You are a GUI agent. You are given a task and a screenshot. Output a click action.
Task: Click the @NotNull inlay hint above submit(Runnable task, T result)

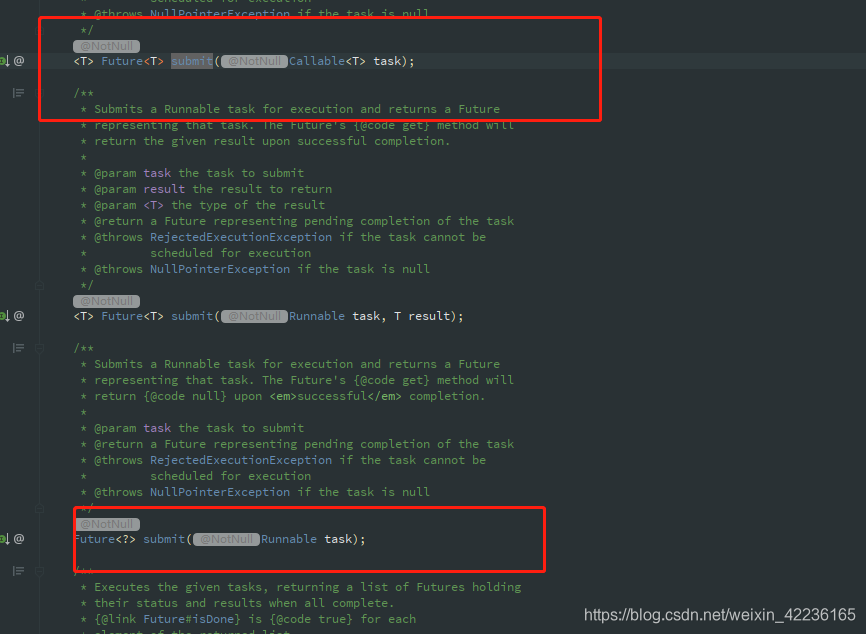click(107, 302)
